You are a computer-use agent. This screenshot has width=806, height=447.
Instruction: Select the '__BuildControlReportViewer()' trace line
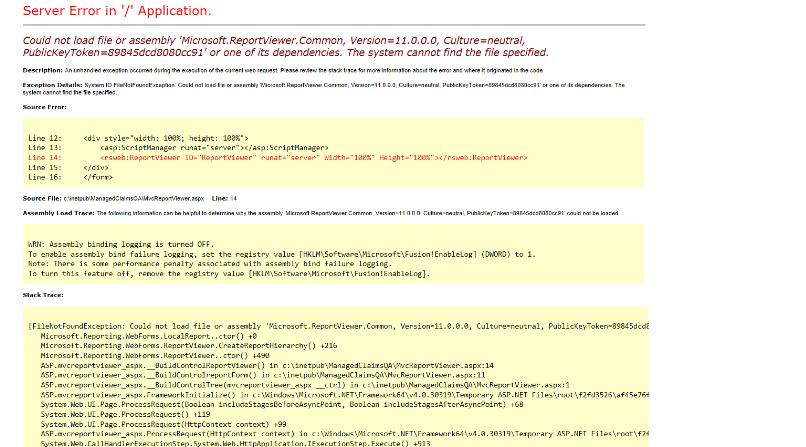tap(267, 366)
